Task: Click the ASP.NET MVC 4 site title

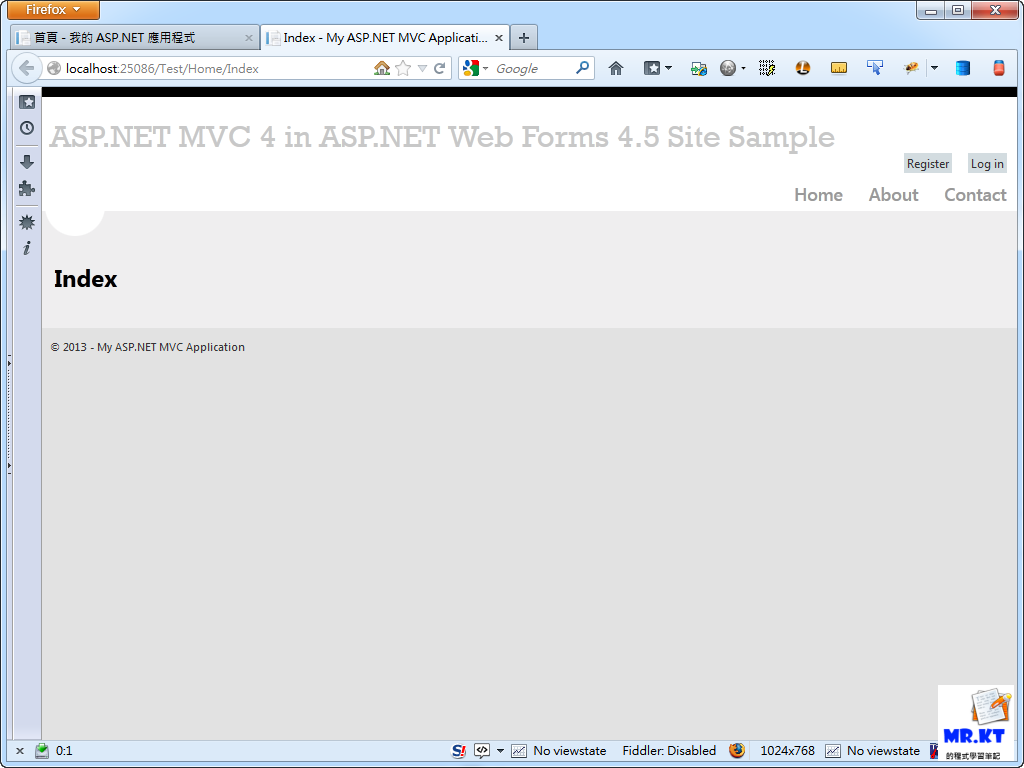Action: (442, 137)
